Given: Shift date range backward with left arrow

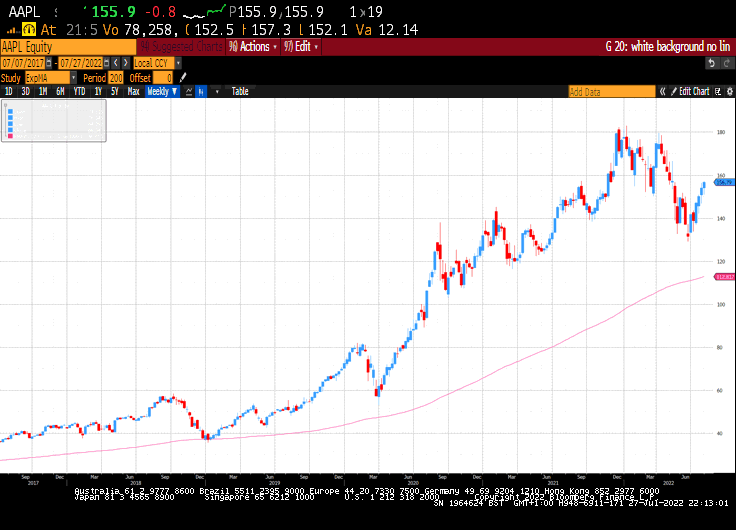Looking at the screenshot, I should 116,63.
